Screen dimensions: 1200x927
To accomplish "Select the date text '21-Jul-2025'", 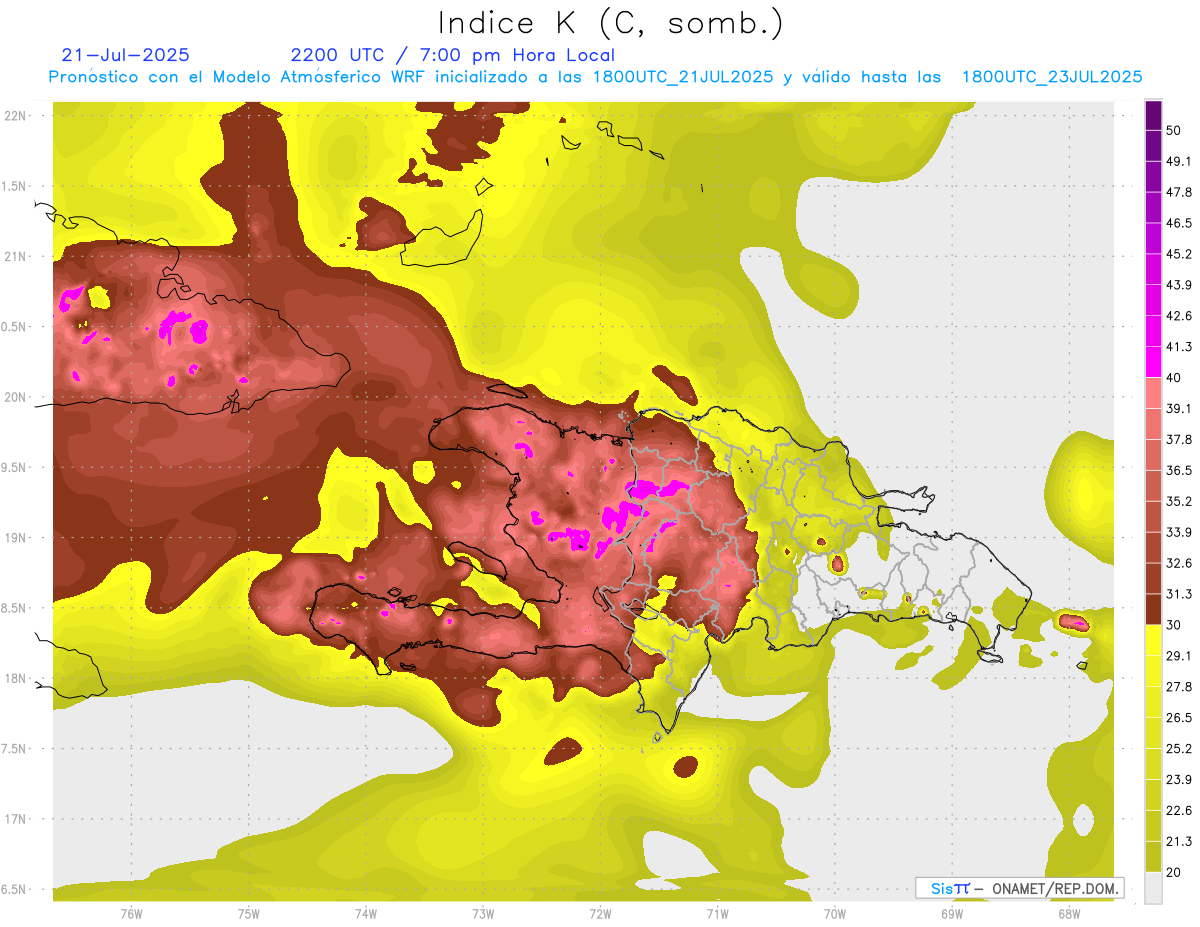I will pos(125,55).
